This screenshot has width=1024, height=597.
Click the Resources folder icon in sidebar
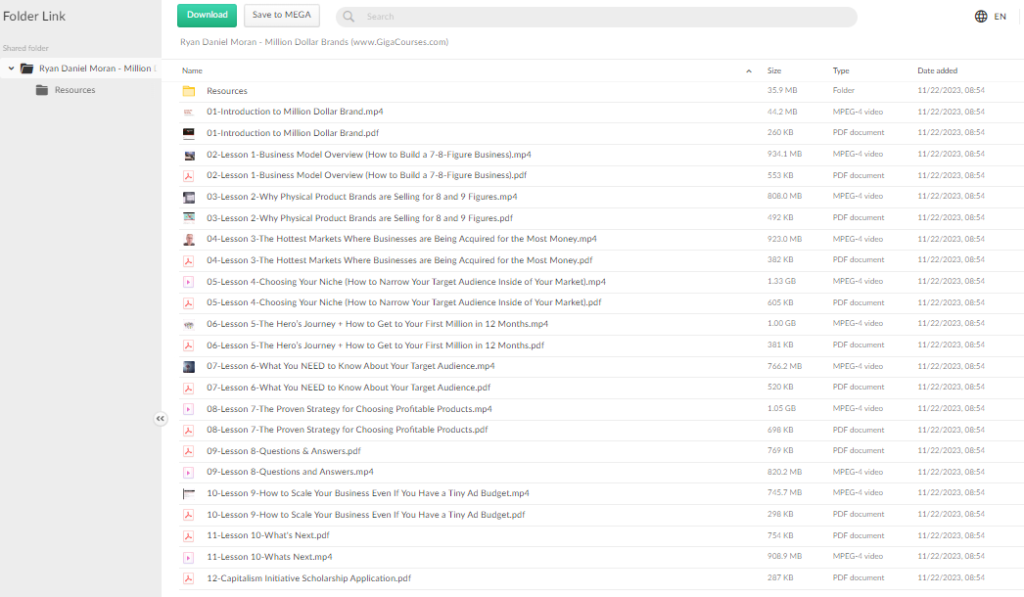tap(42, 90)
